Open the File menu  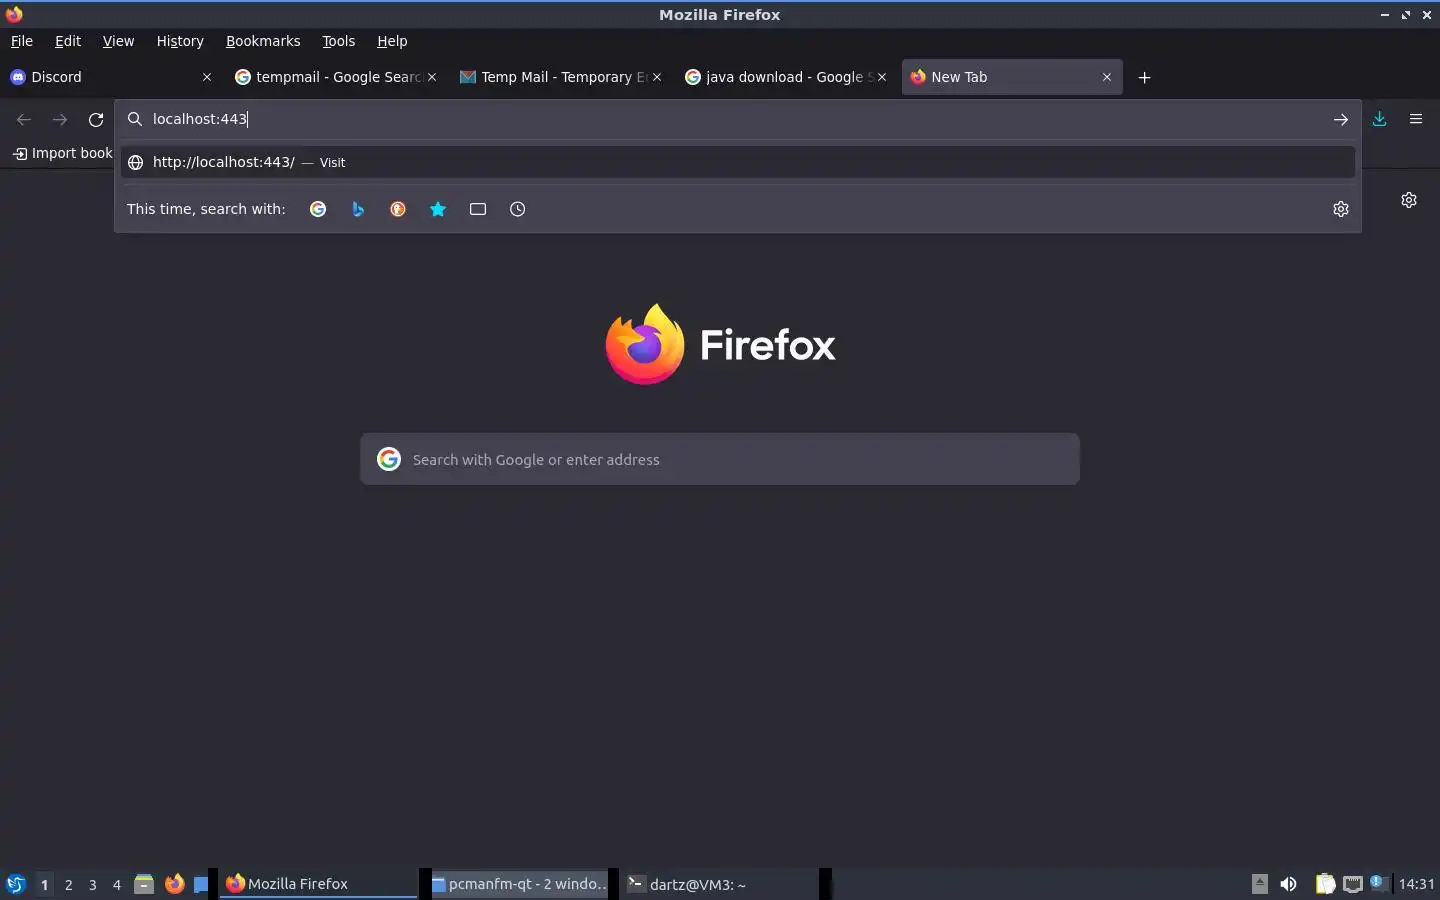coord(21,41)
